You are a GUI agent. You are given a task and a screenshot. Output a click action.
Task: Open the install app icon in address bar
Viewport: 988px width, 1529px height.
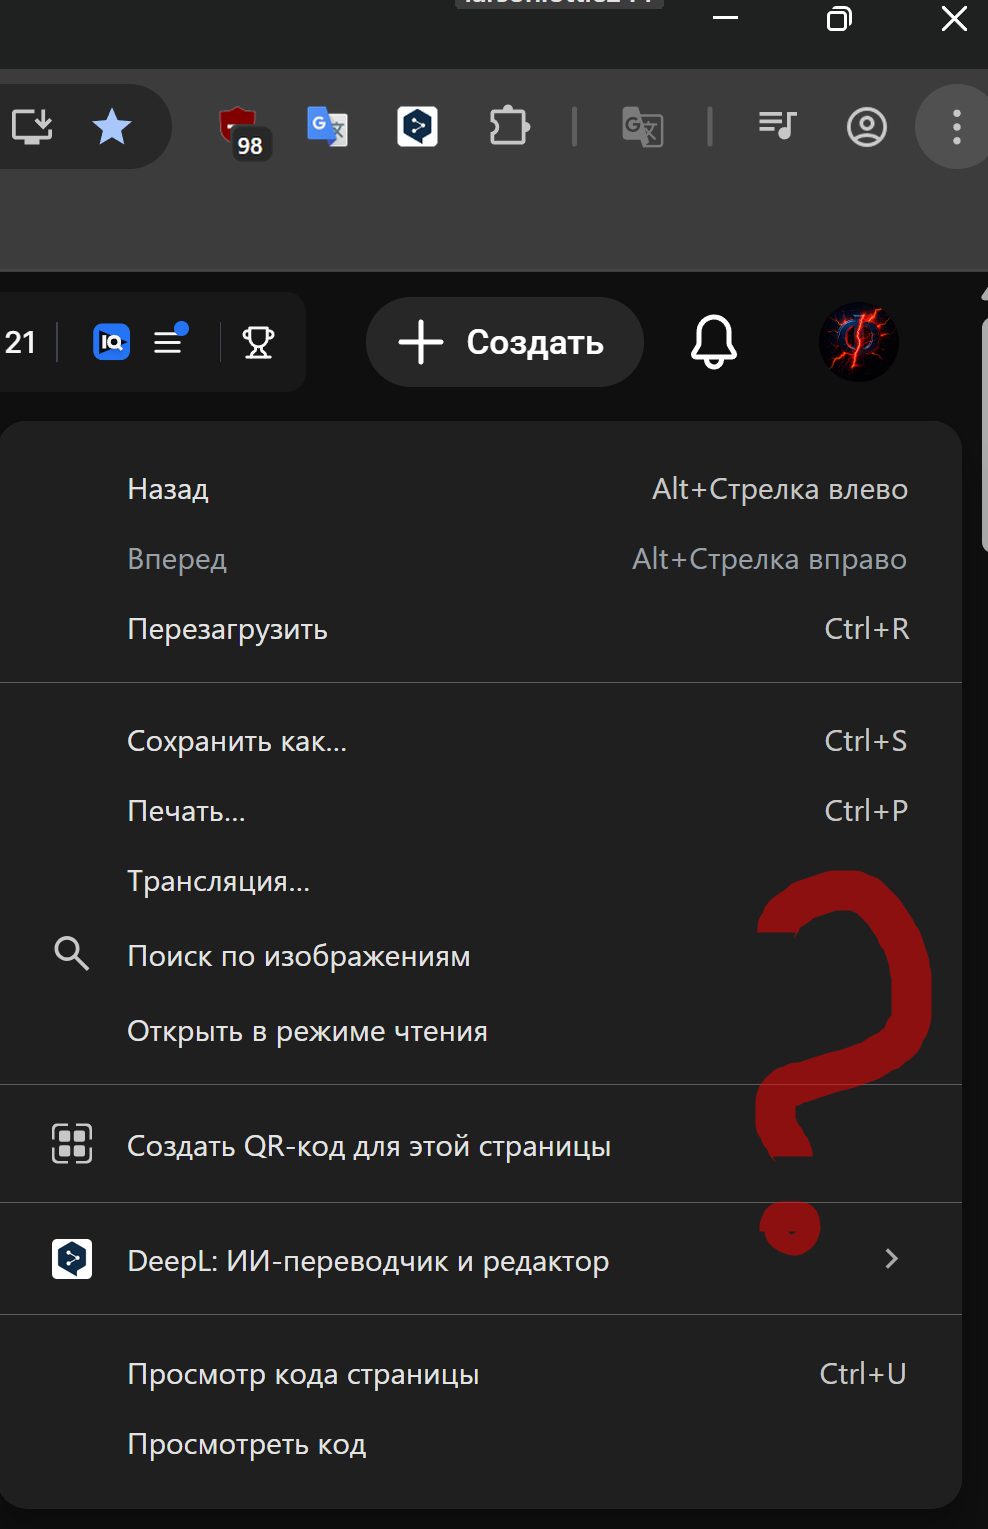click(x=32, y=127)
